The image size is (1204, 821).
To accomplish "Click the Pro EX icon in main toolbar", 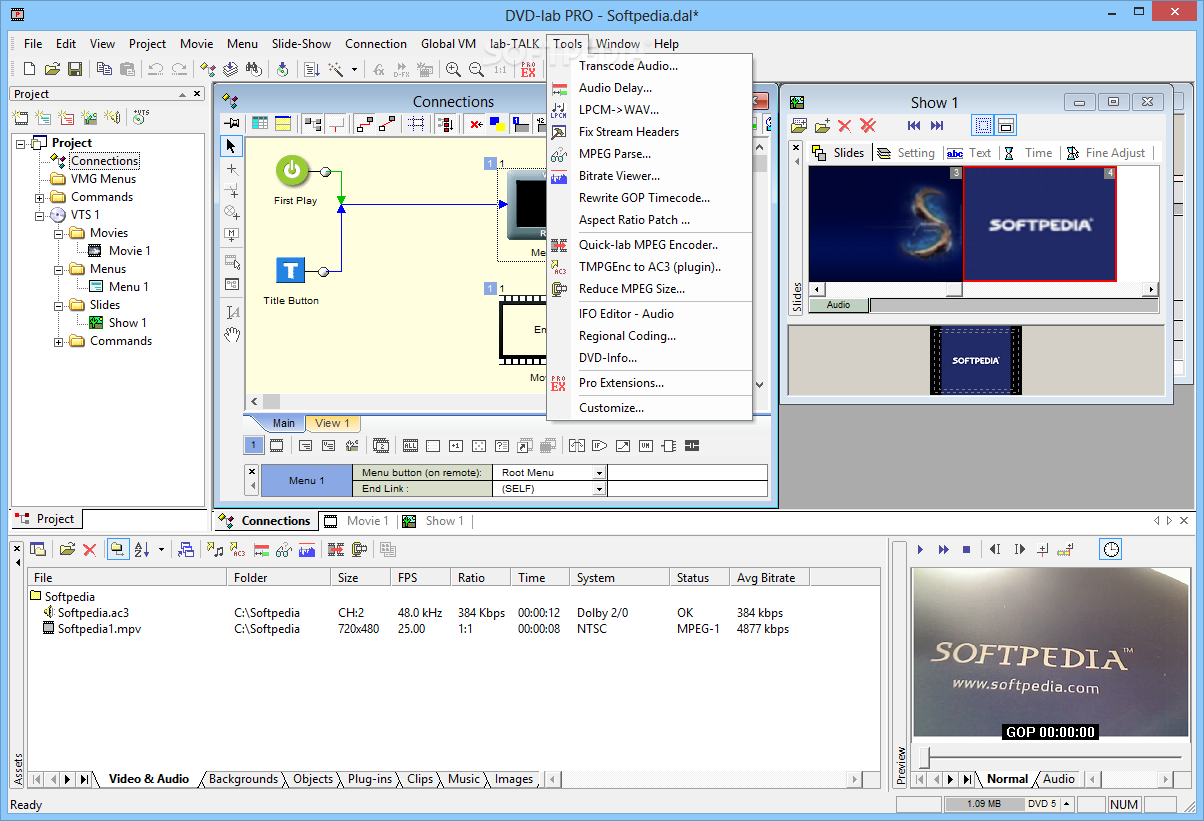I will tap(528, 69).
